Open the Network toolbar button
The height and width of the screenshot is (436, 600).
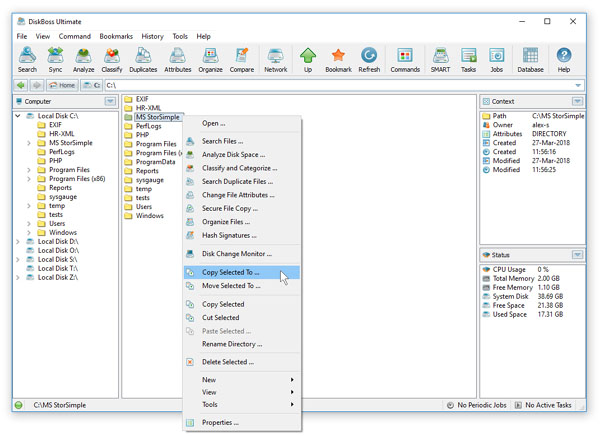[276, 60]
